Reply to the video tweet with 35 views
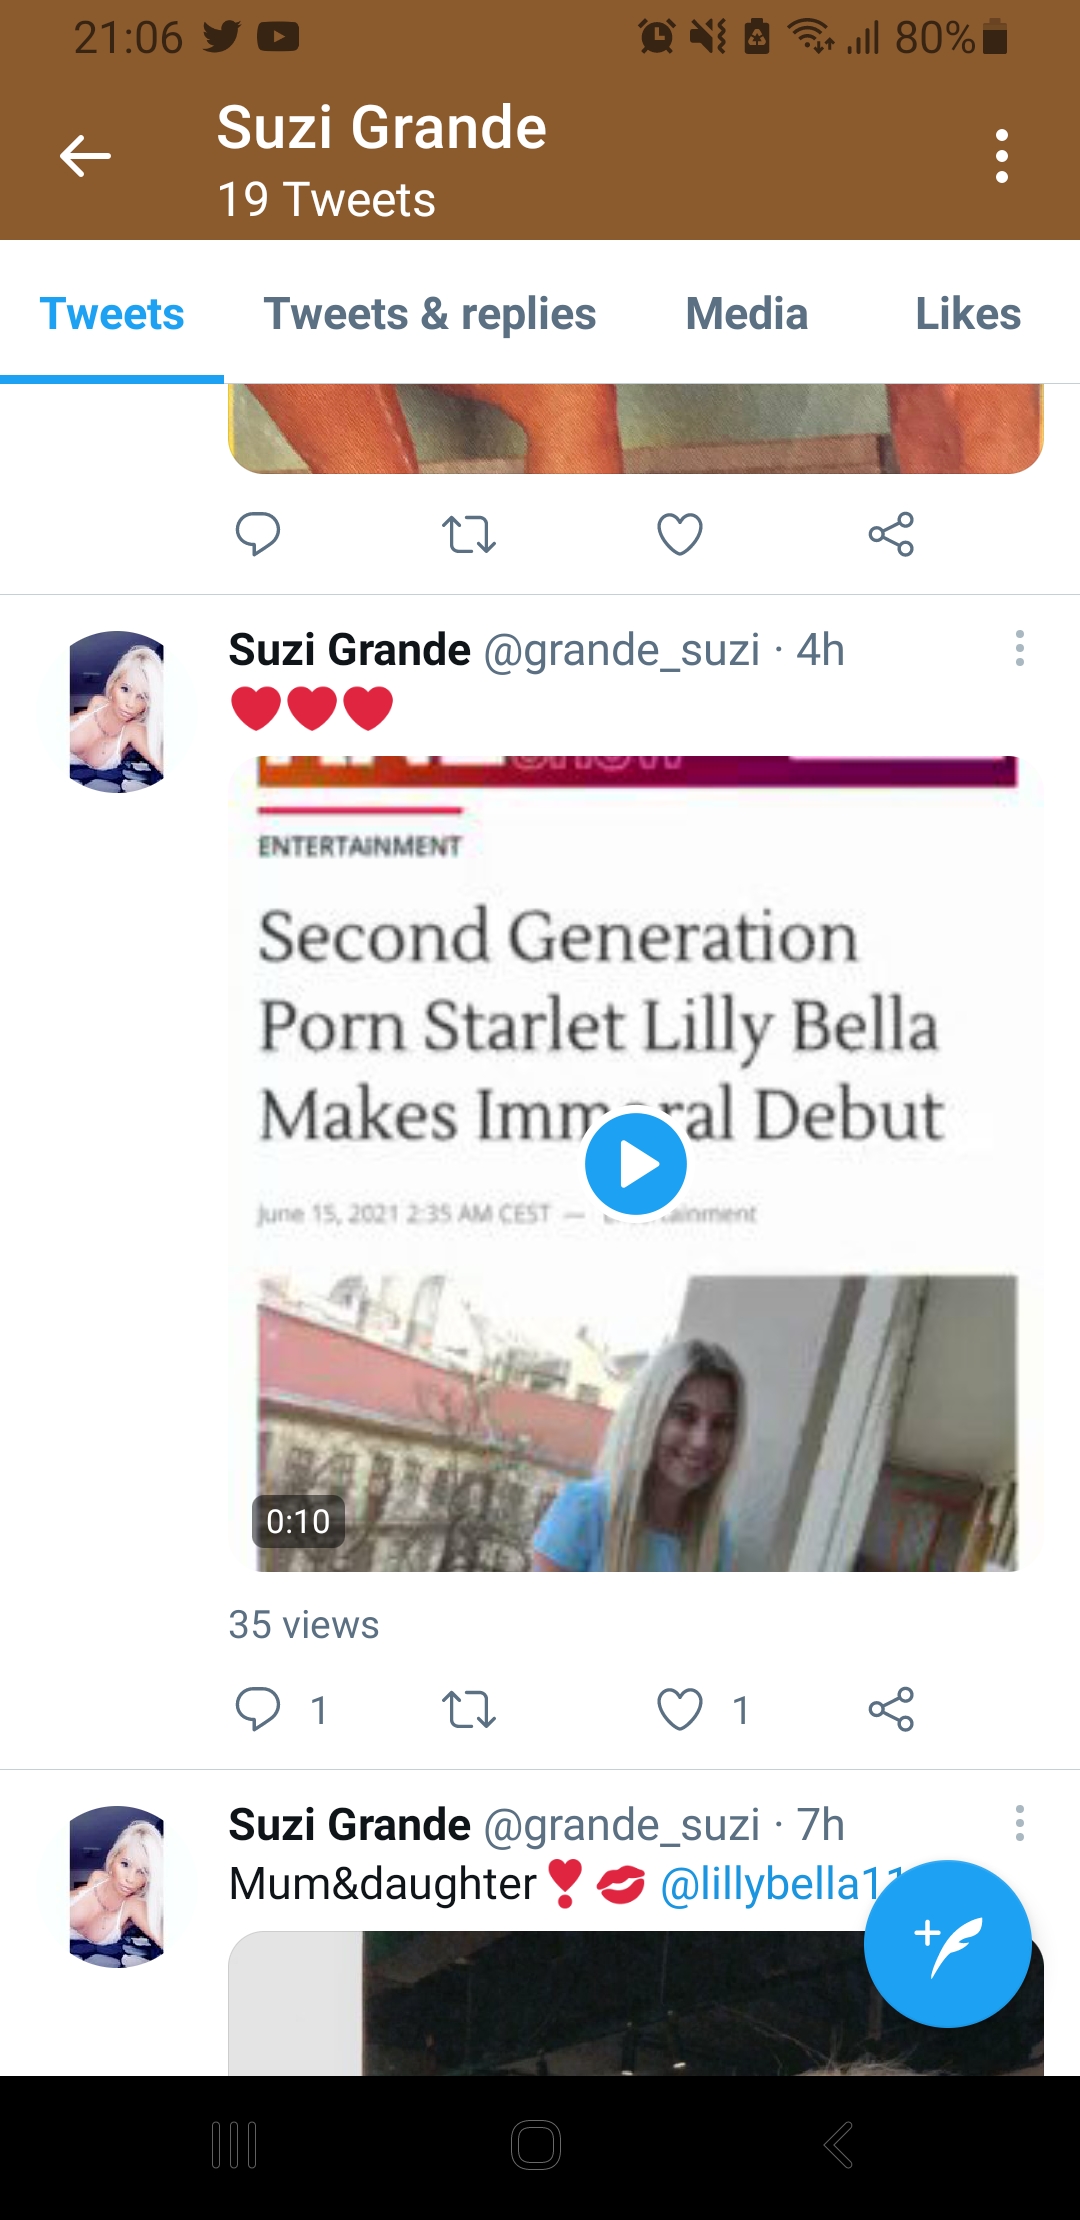Screen dimensions: 1080x2220 pyautogui.click(x=257, y=1709)
